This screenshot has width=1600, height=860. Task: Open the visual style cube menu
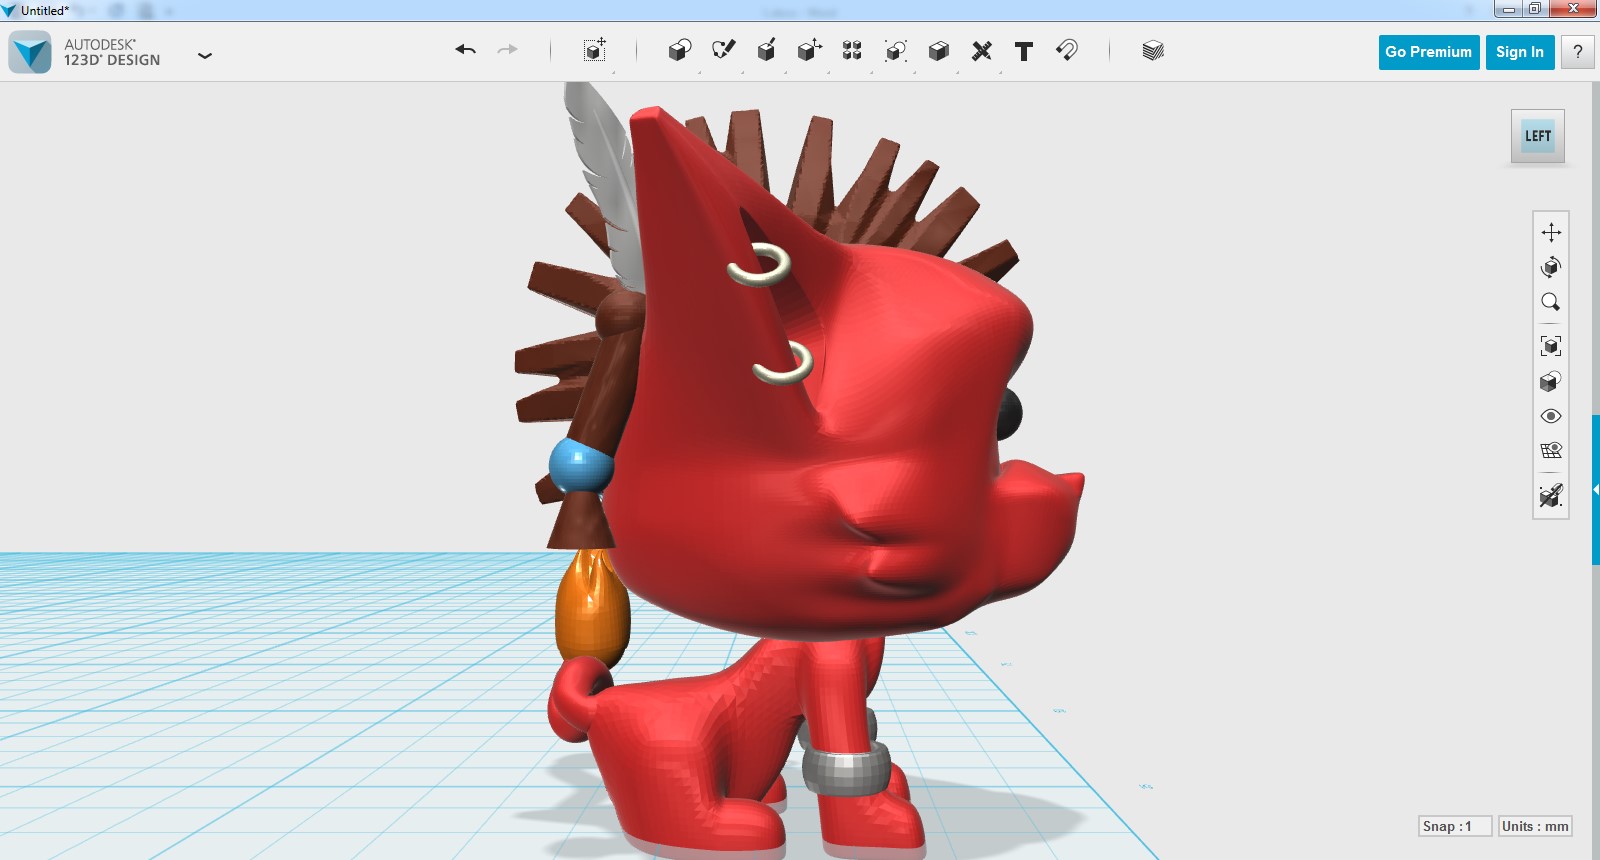[x=1551, y=381]
